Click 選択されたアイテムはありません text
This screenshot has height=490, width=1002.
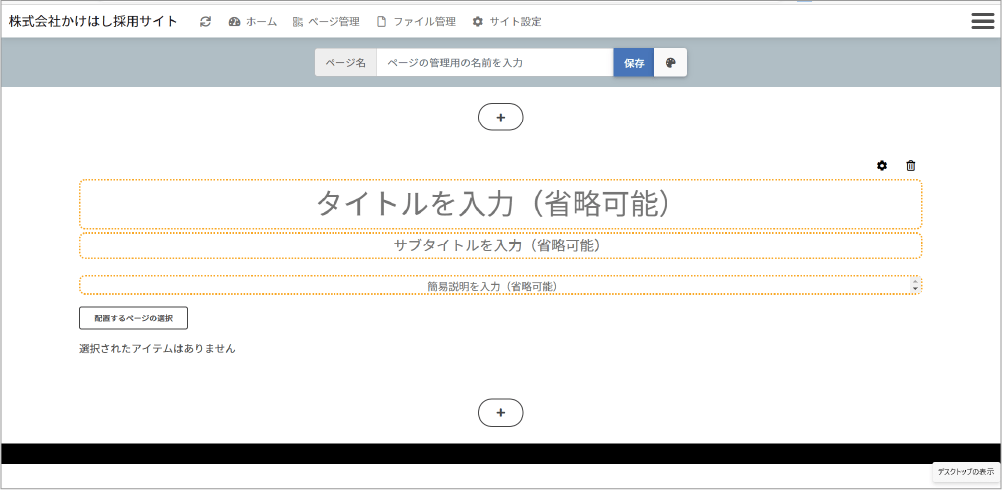pyautogui.click(x=157, y=349)
